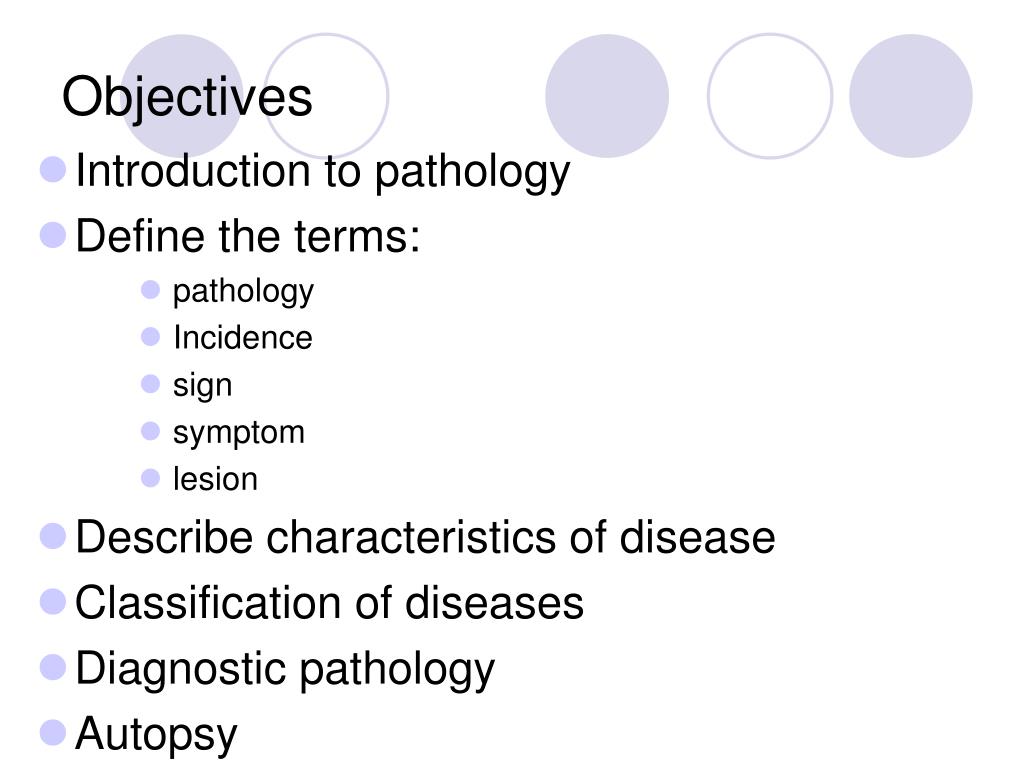Click the small bullet beside sign
Viewport: 1024px width, 768px height.
150,383
